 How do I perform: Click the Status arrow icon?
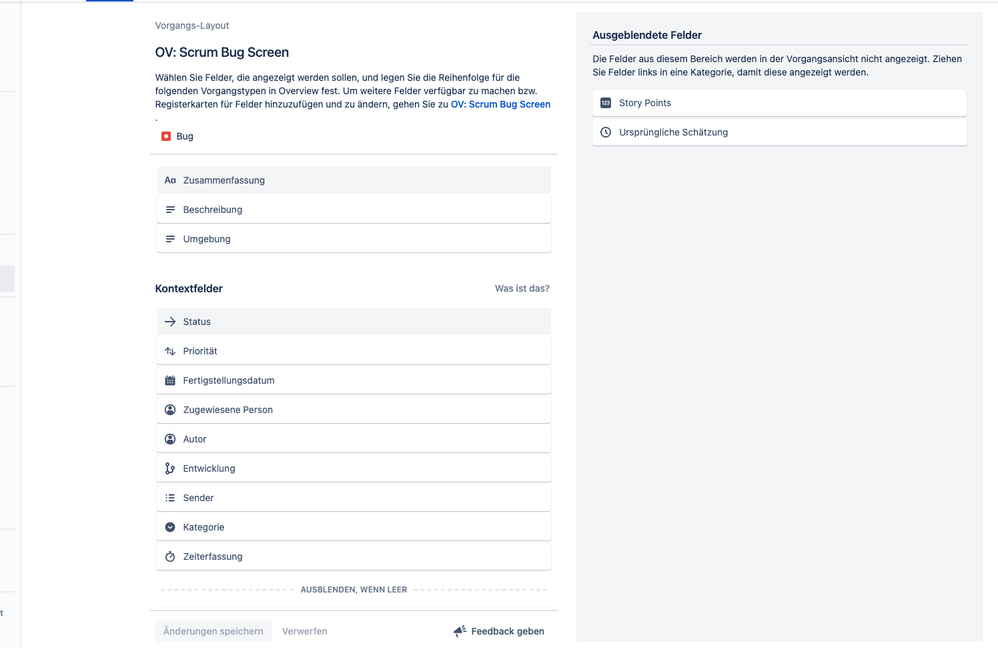[170, 322]
